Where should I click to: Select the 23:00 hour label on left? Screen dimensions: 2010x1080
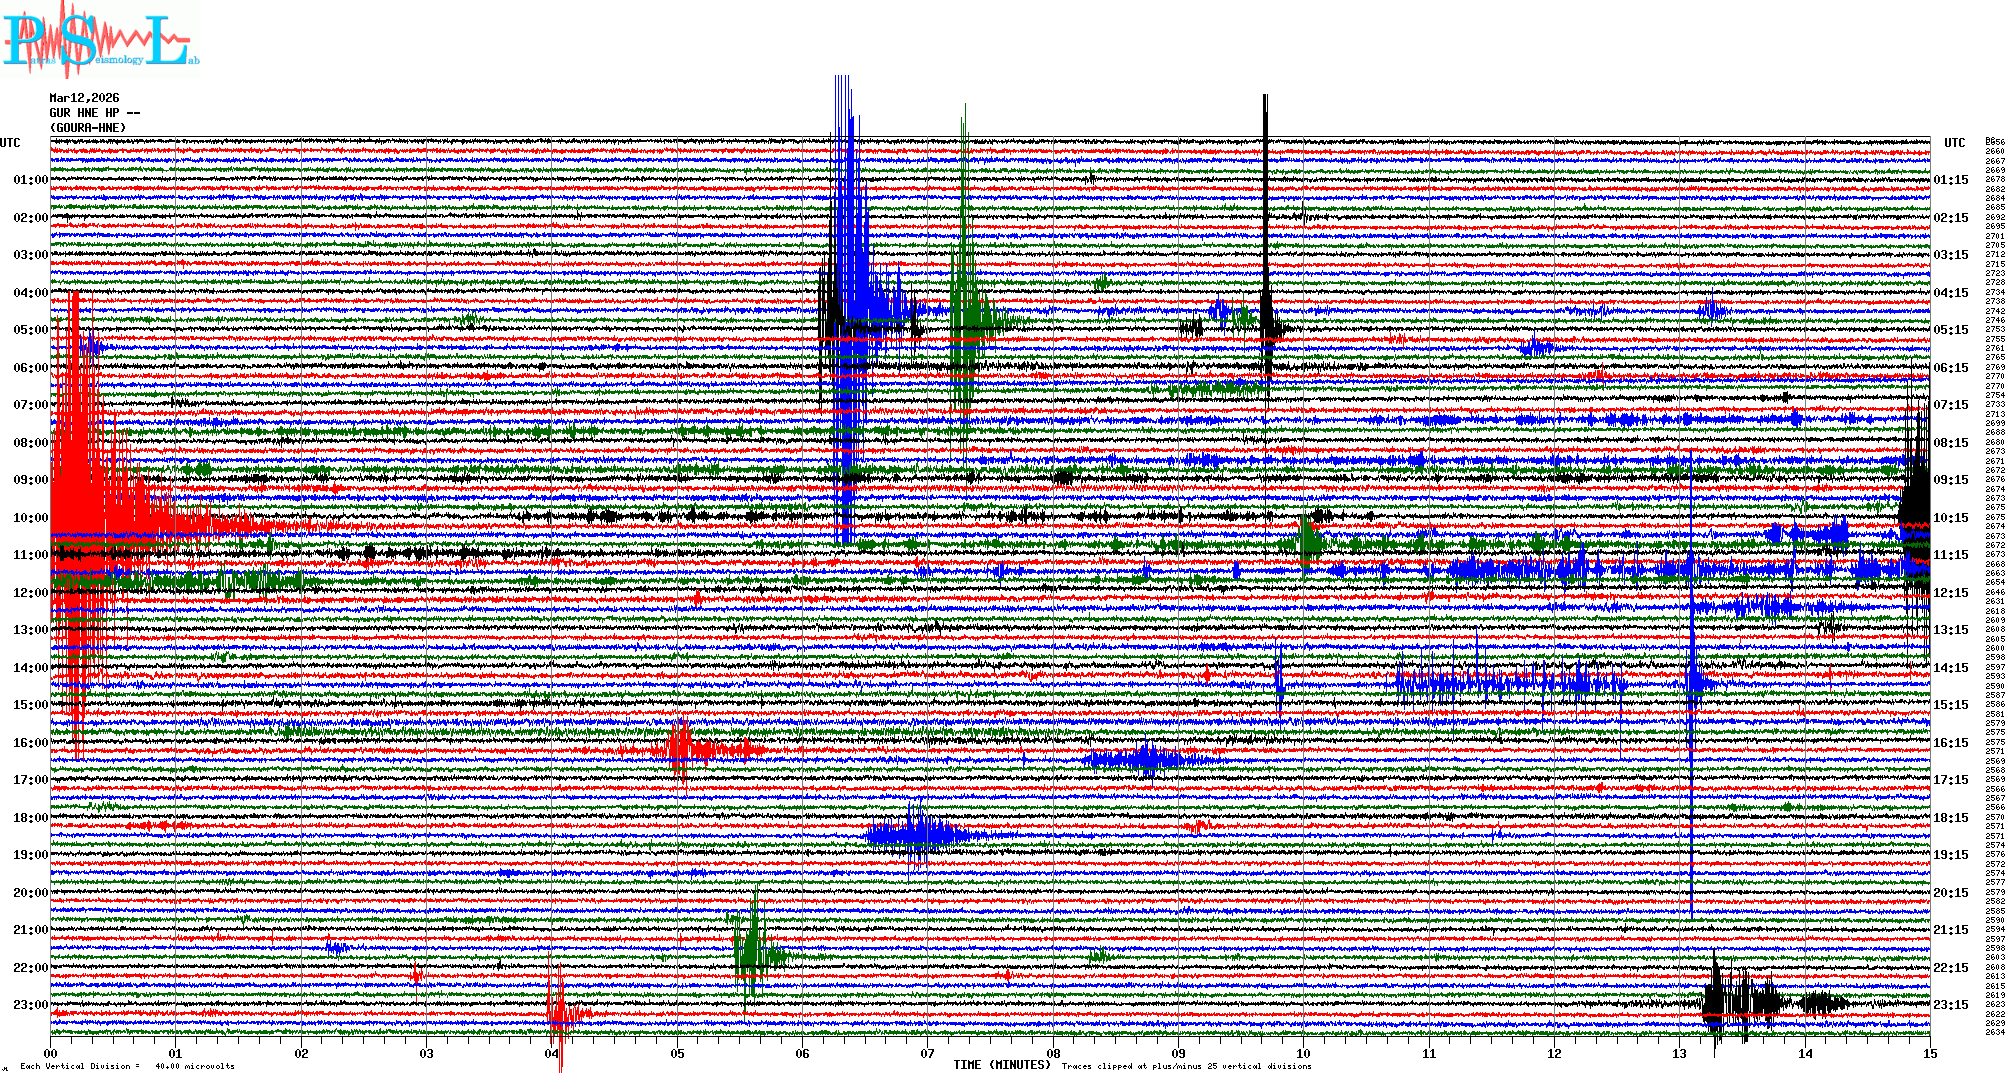30,1005
